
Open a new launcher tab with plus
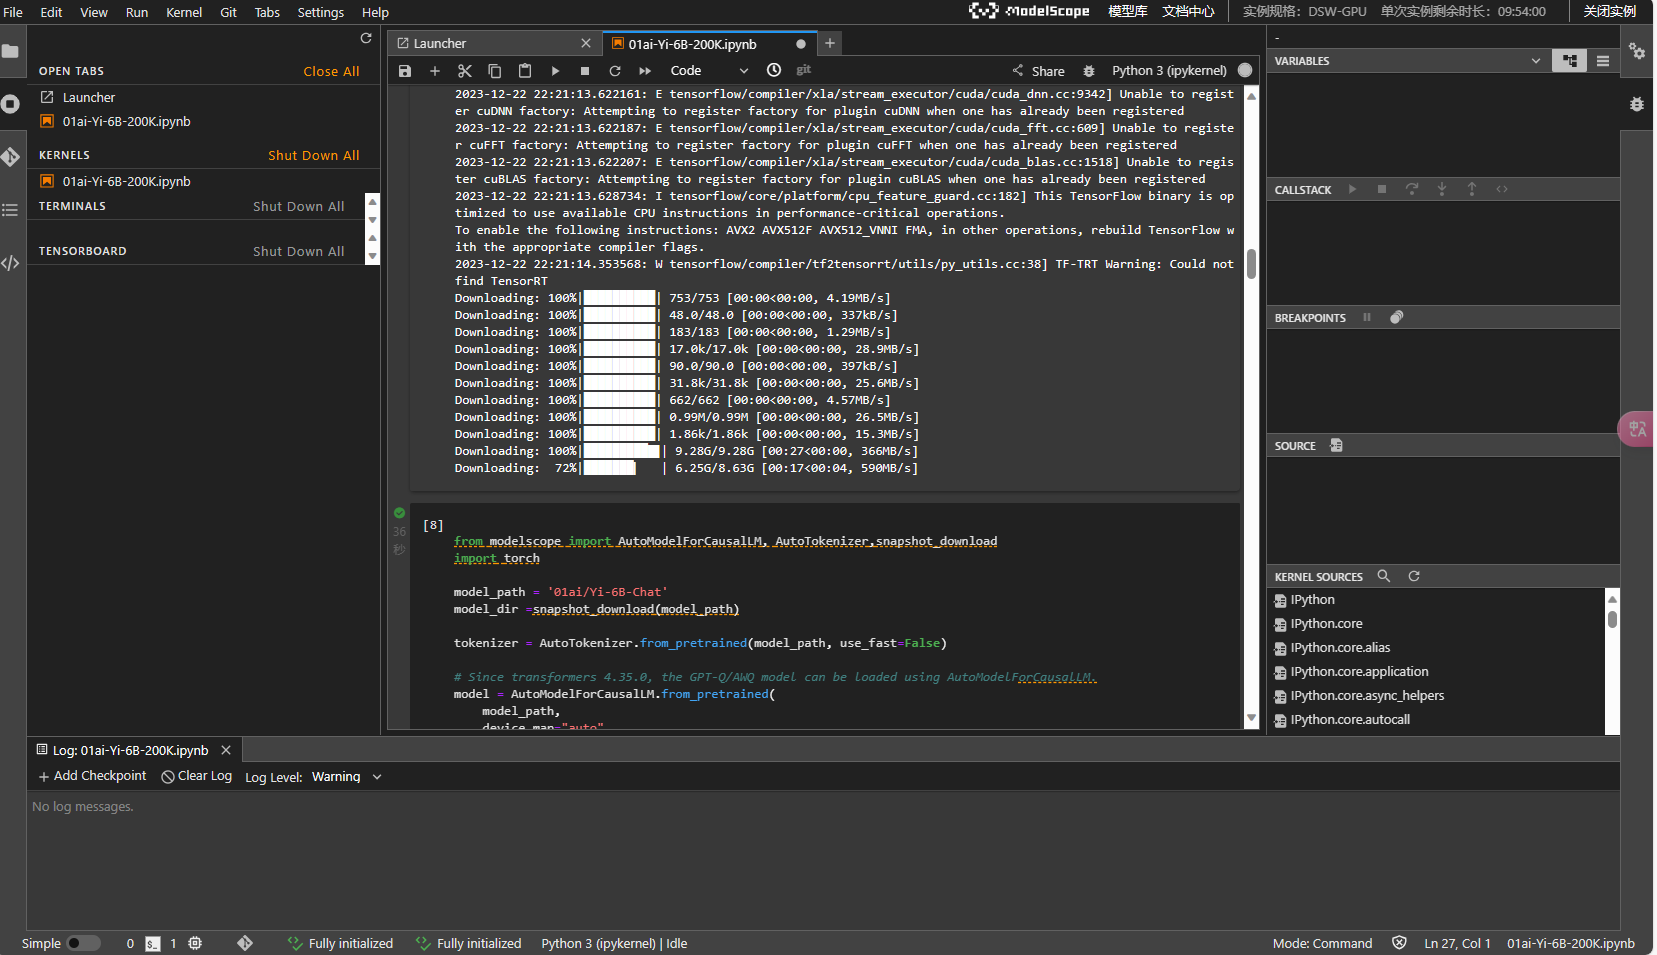830,43
